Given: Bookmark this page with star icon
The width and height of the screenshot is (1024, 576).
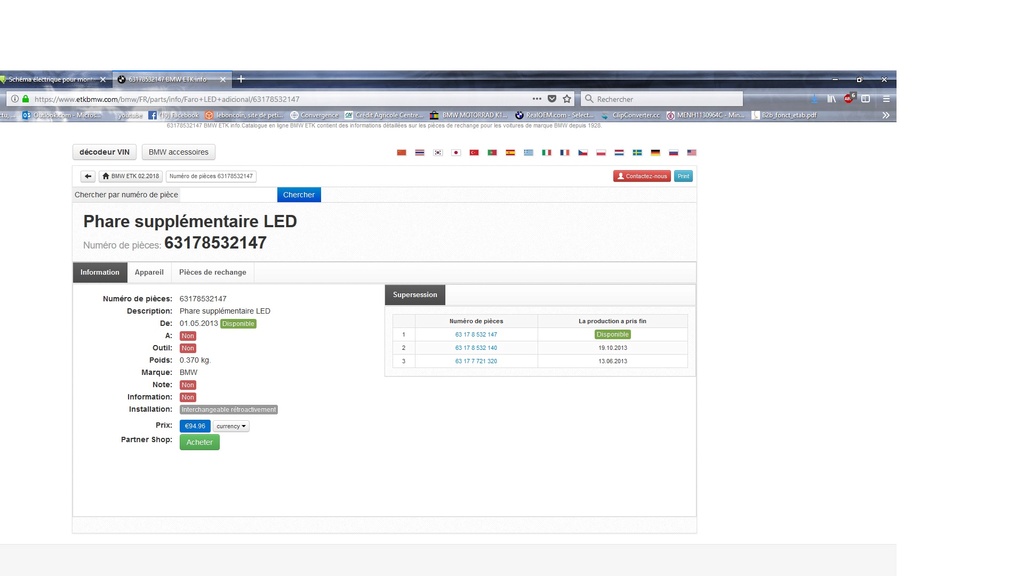Looking at the screenshot, I should (567, 99).
